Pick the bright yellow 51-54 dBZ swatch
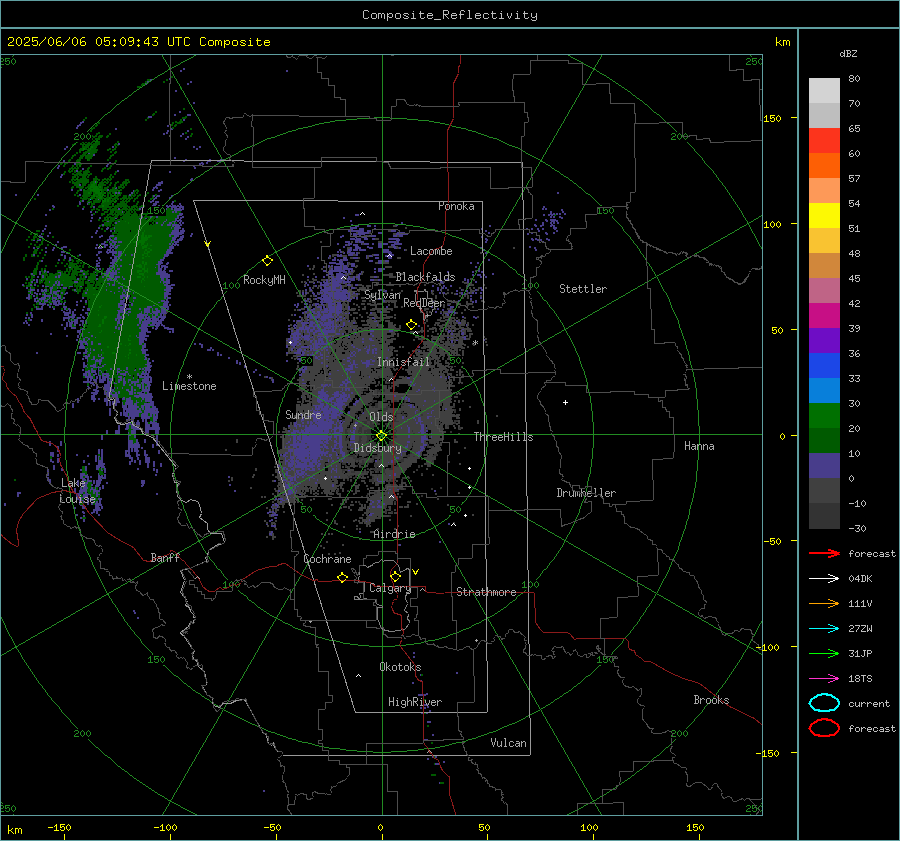The height and width of the screenshot is (841, 900). tap(824, 215)
